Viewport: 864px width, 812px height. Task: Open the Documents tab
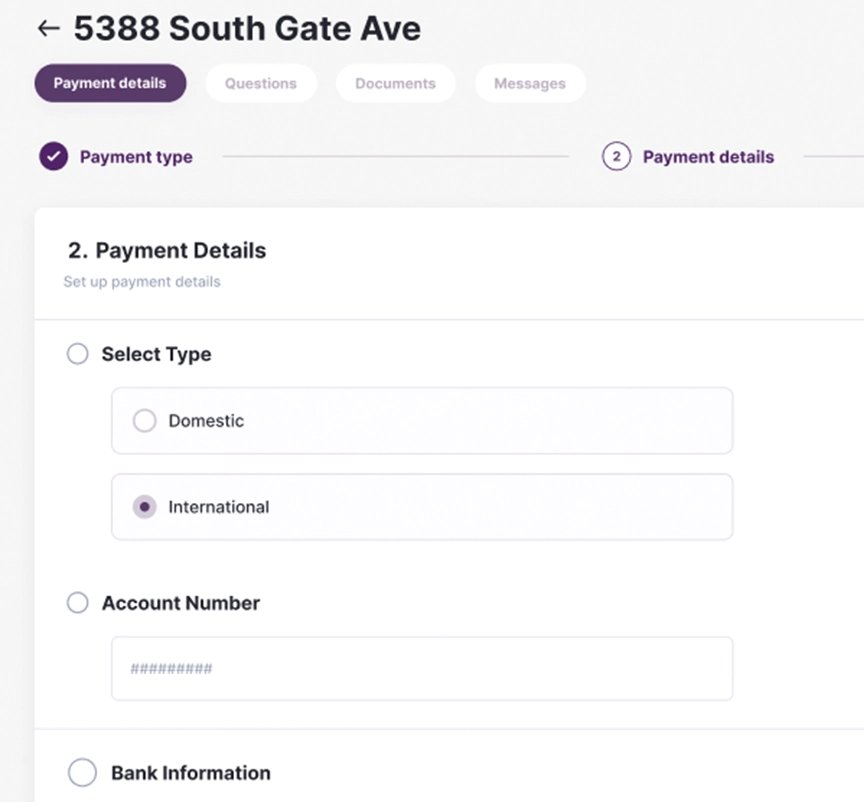[x=395, y=83]
